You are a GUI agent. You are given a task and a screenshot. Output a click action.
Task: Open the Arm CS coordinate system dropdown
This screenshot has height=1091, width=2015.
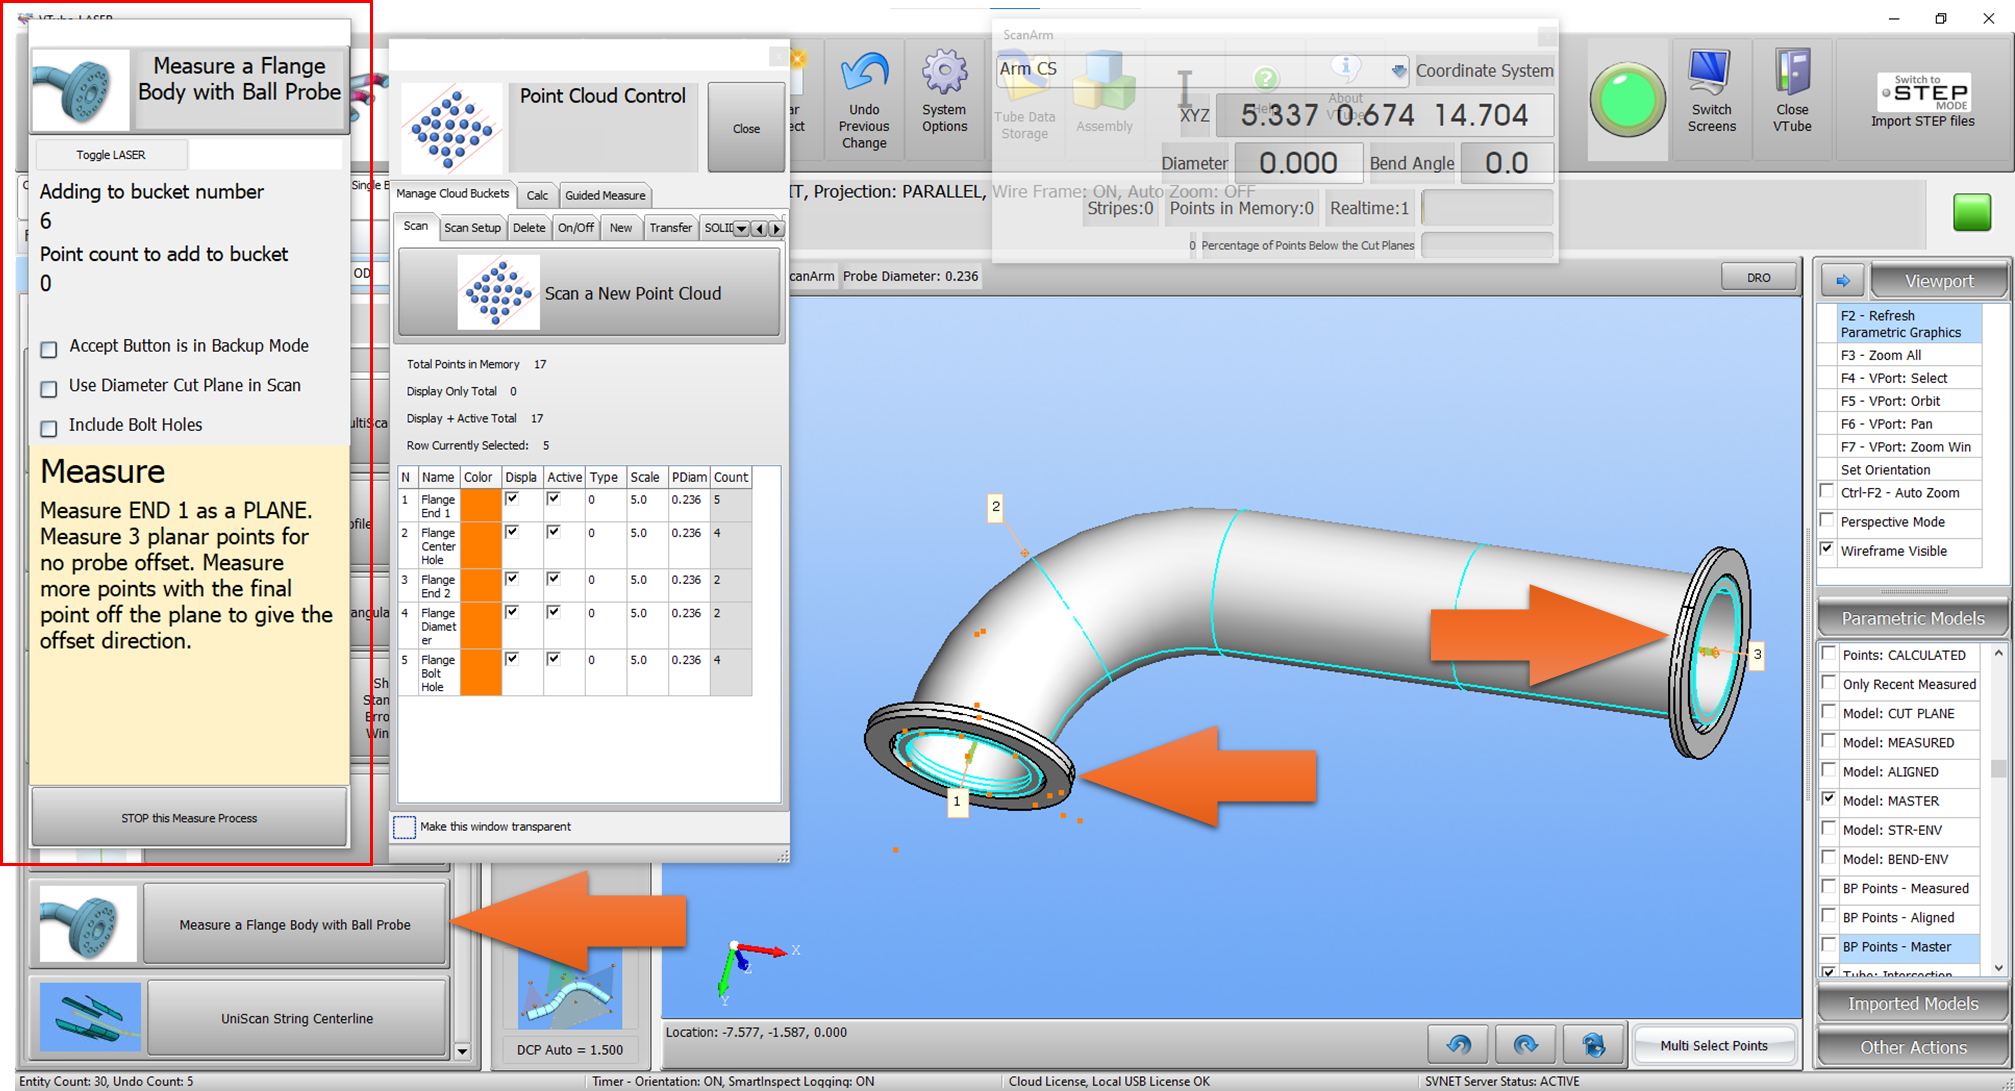click(x=1398, y=70)
